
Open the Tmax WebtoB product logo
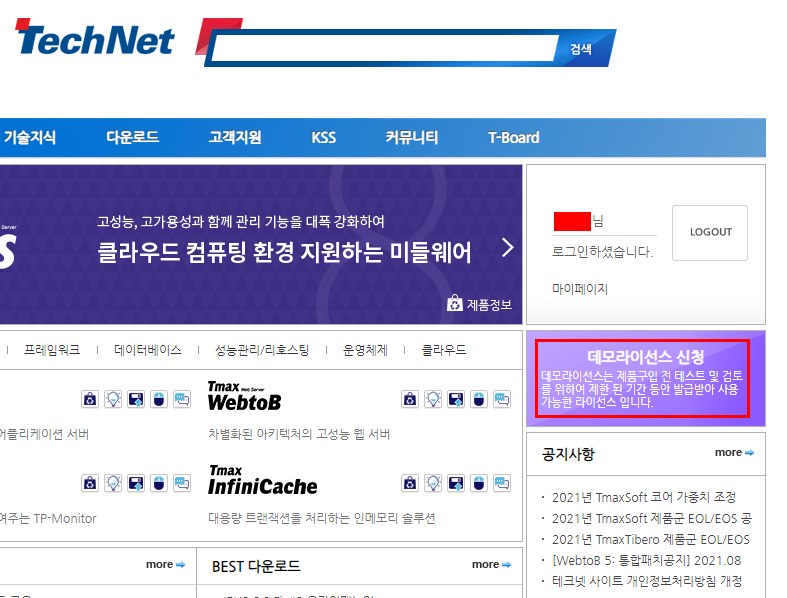coord(244,396)
